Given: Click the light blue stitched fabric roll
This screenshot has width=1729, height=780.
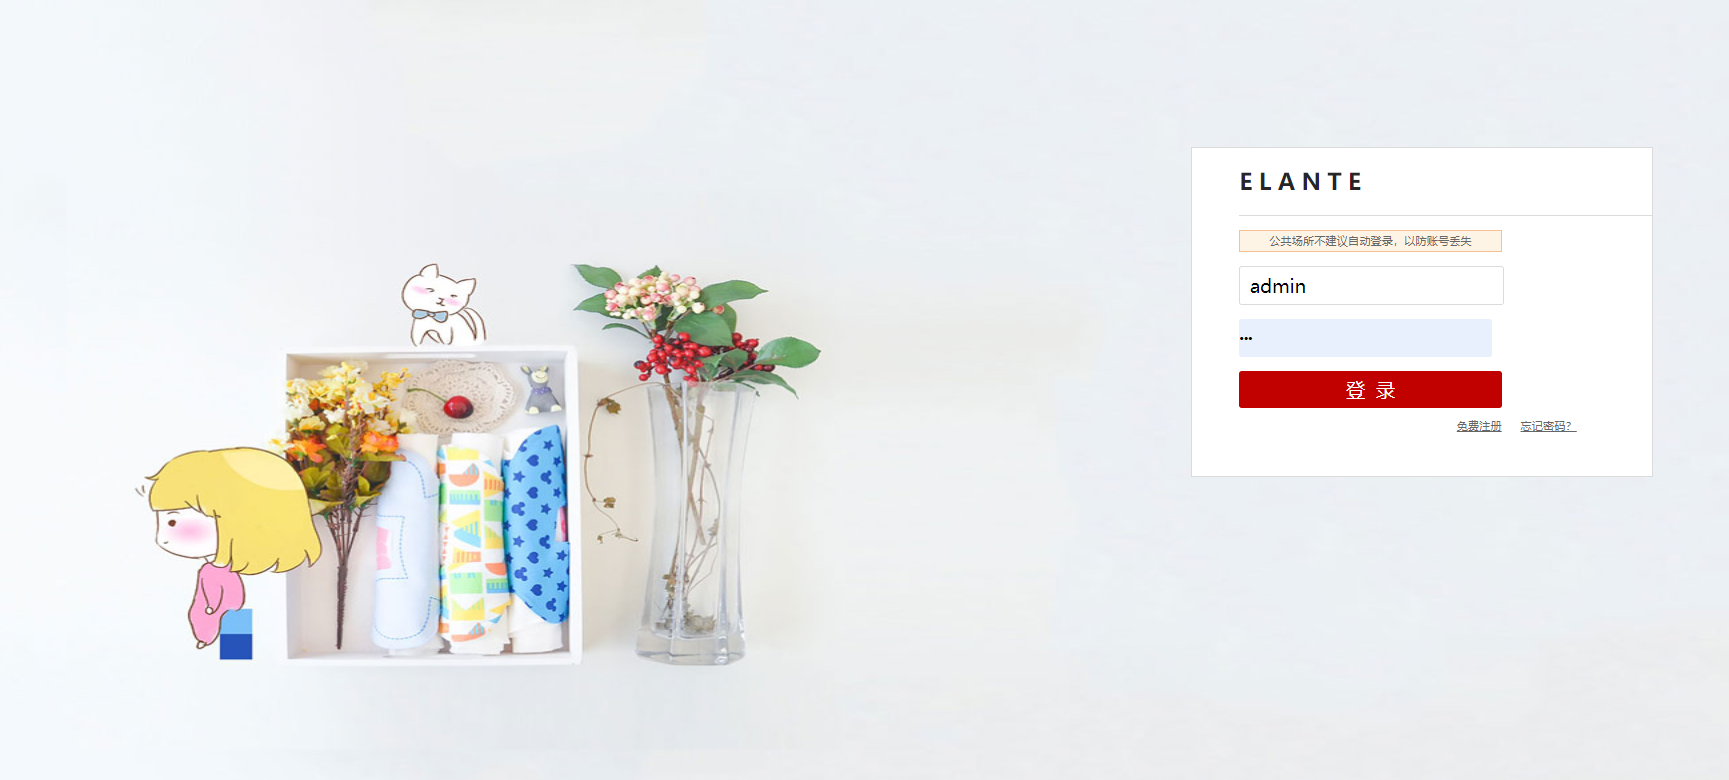Looking at the screenshot, I should pyautogui.click(x=407, y=548).
